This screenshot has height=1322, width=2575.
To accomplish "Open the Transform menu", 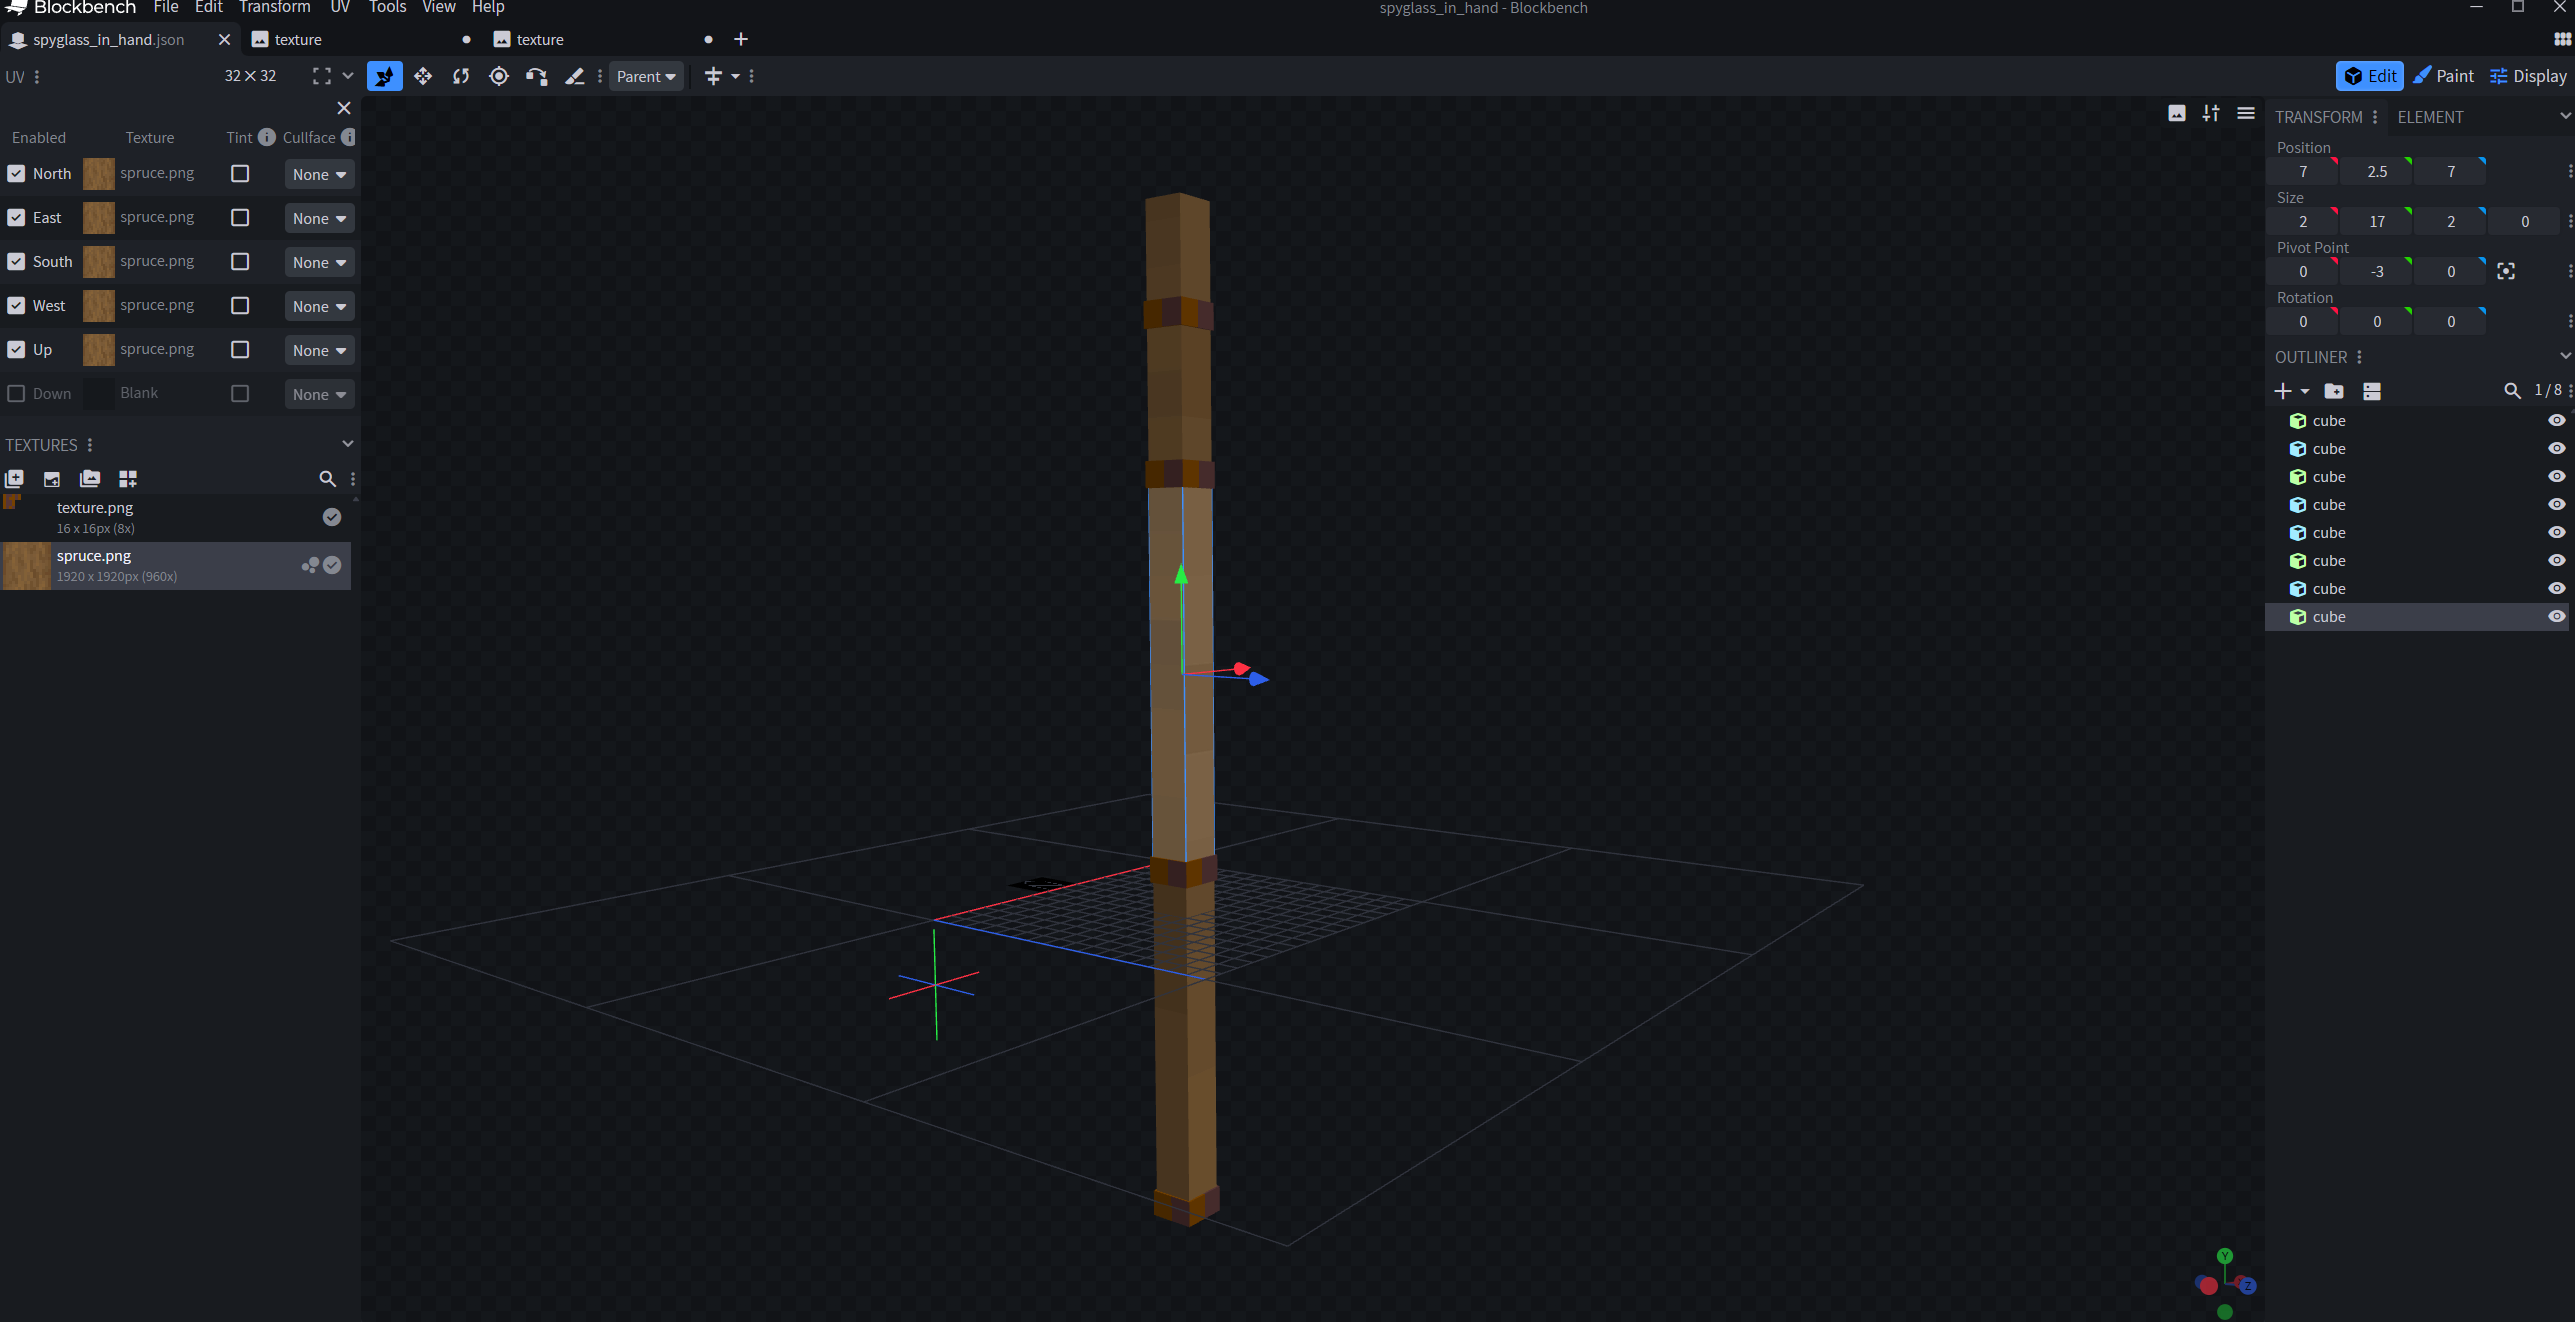I will [274, 8].
